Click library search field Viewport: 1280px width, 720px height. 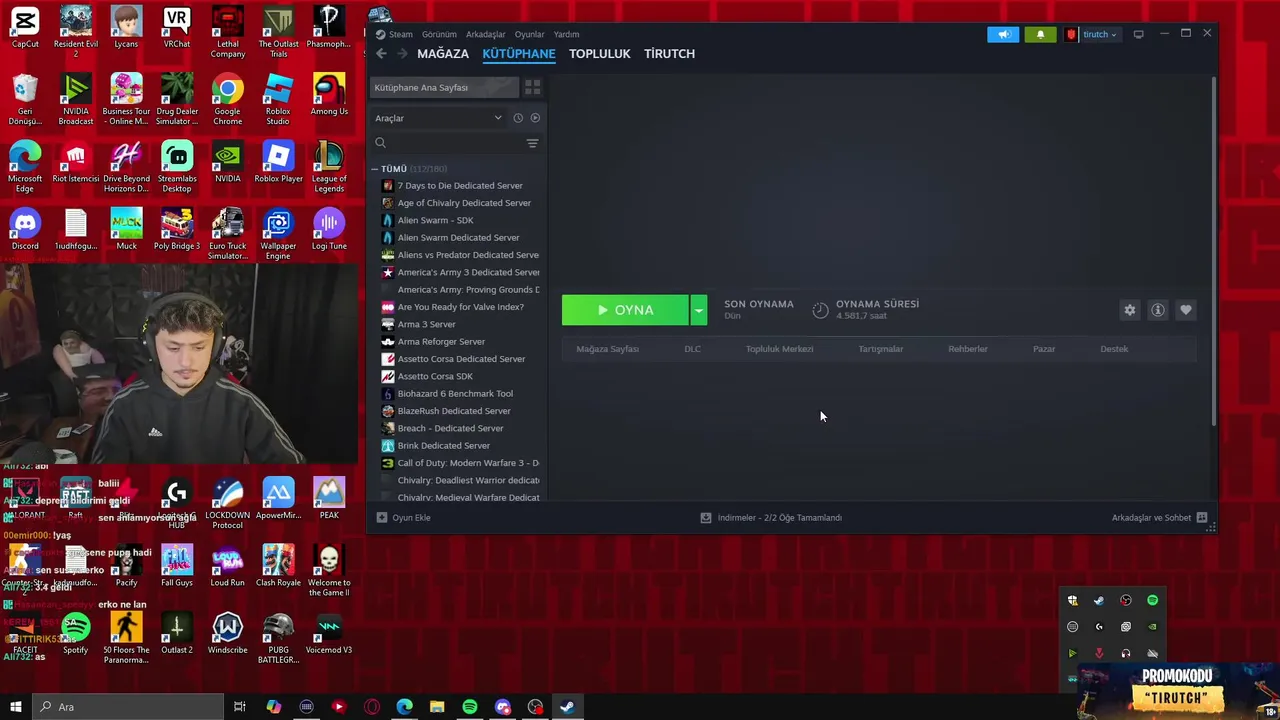[x=447, y=143]
